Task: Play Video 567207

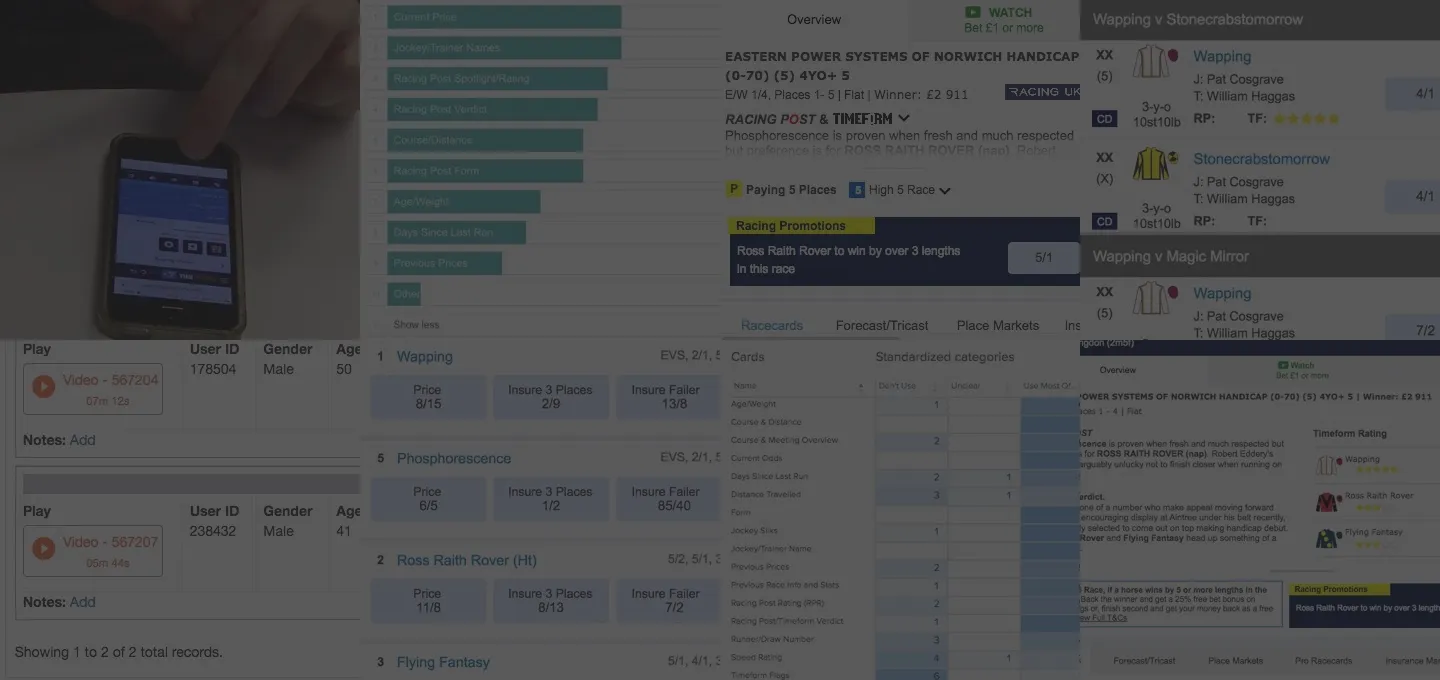Action: click(x=44, y=549)
